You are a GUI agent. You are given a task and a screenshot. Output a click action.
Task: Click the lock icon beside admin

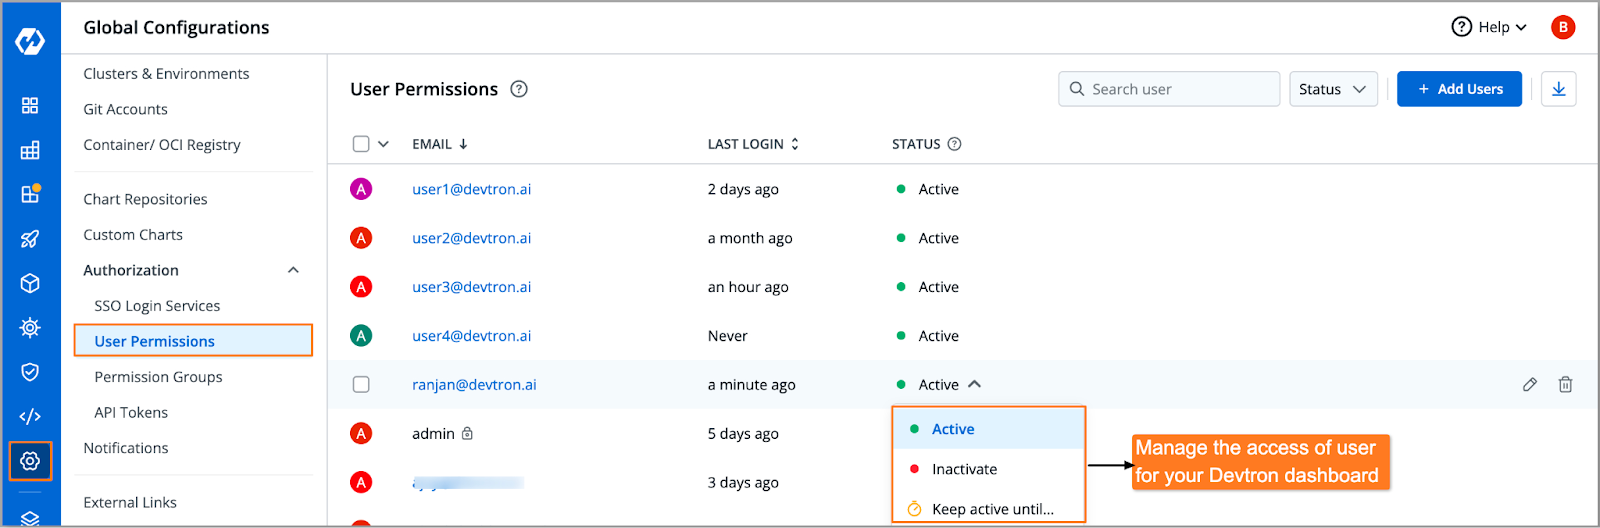[467, 433]
